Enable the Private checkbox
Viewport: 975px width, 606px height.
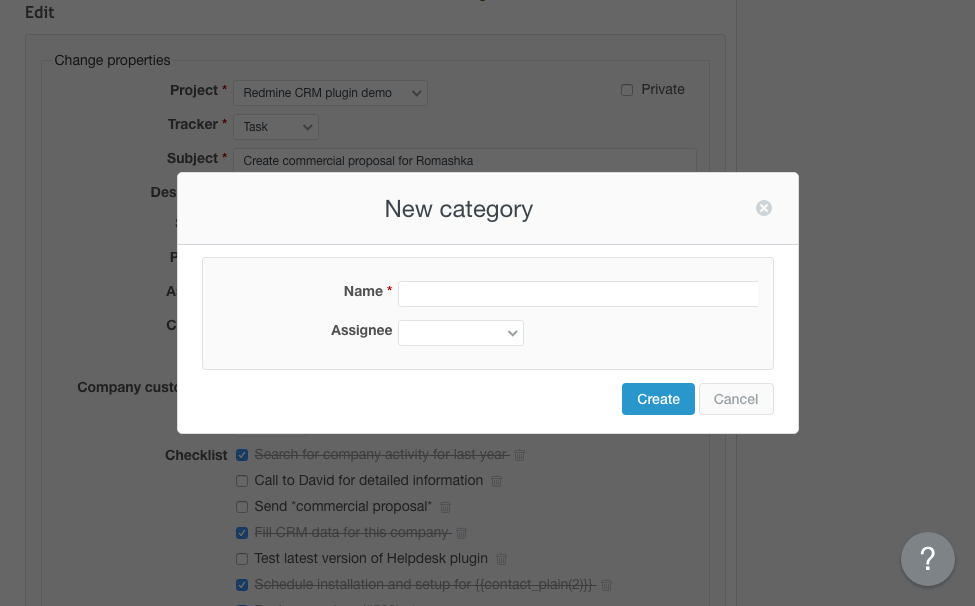[627, 90]
